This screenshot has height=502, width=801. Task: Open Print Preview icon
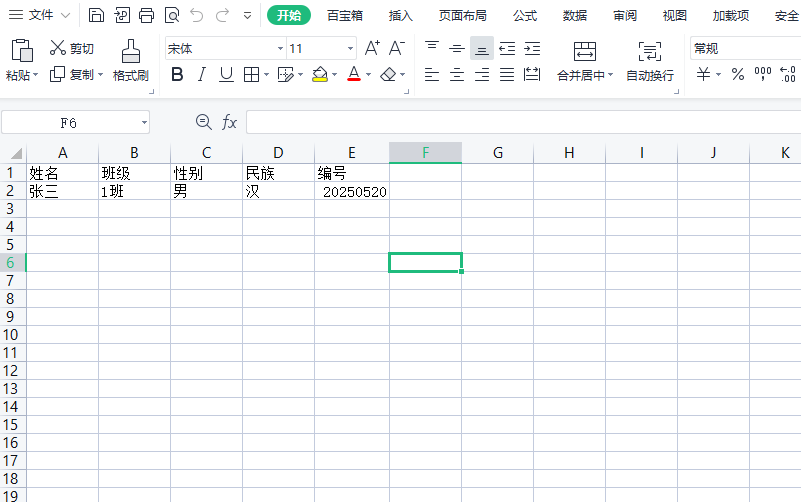pyautogui.click(x=172, y=15)
